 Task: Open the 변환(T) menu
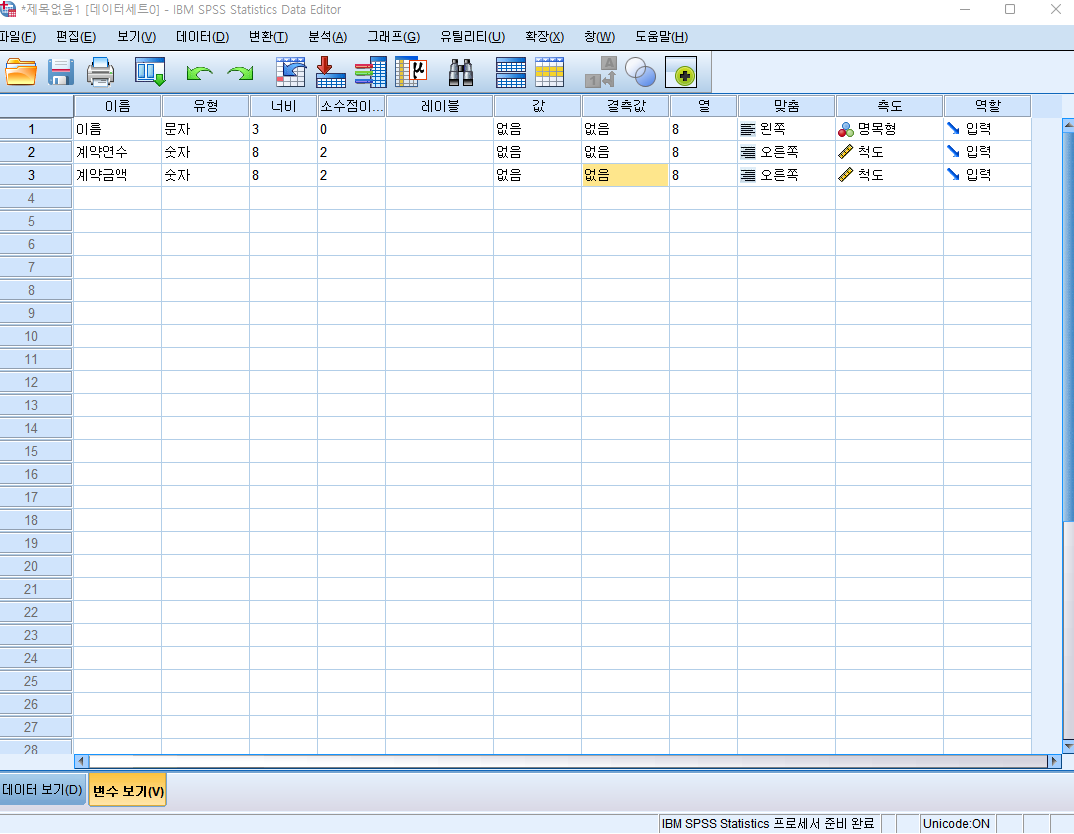click(268, 37)
